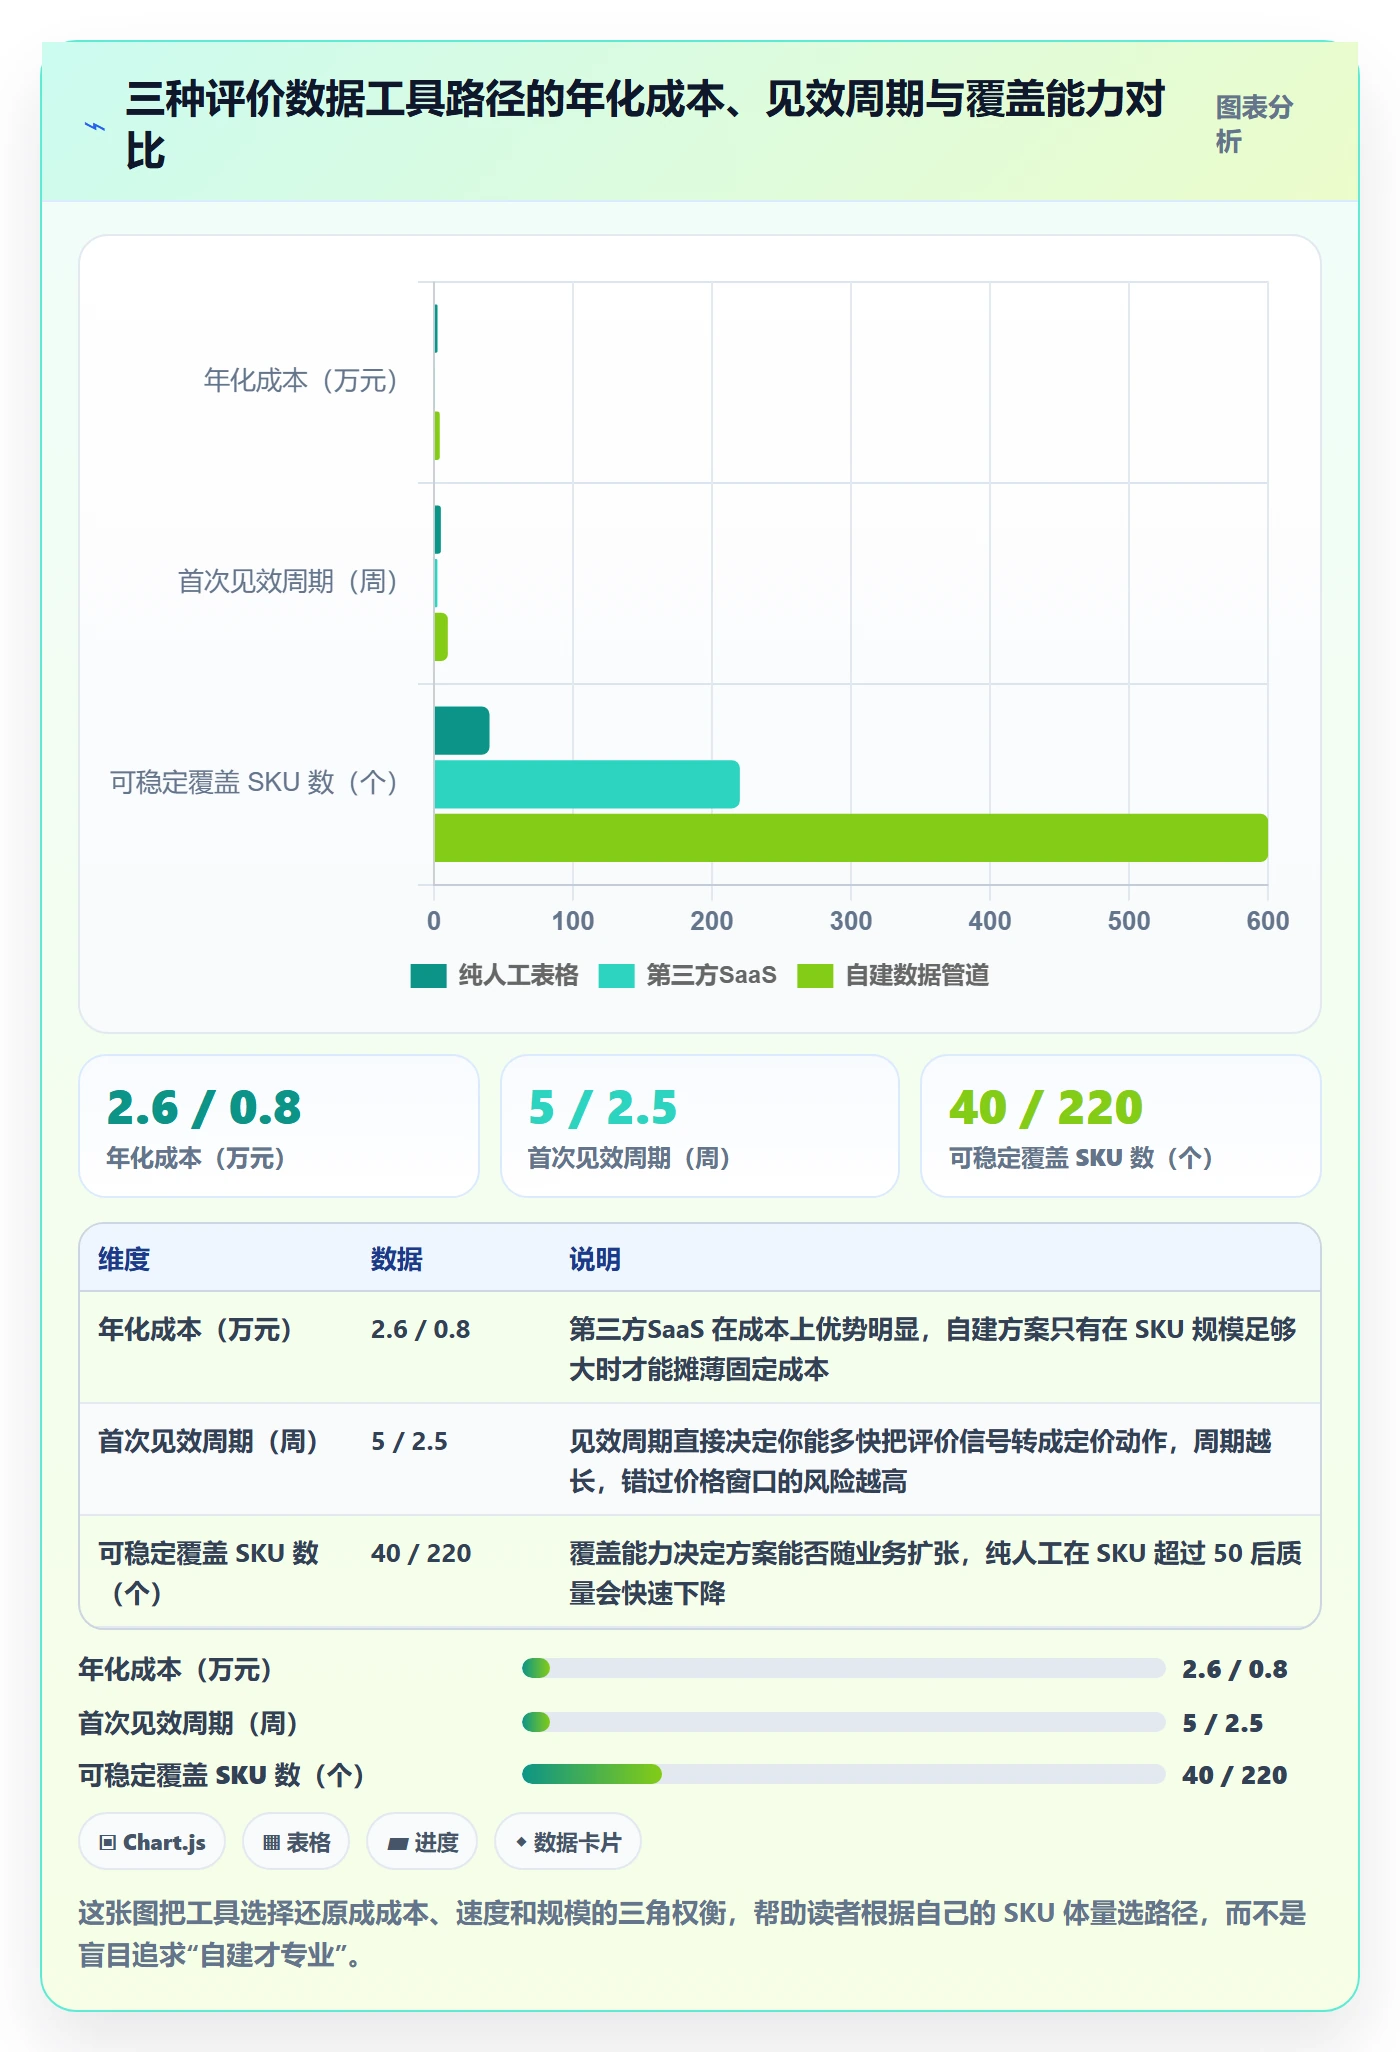
Task: Click the 纯人工表格 legend label
Action: [518, 975]
